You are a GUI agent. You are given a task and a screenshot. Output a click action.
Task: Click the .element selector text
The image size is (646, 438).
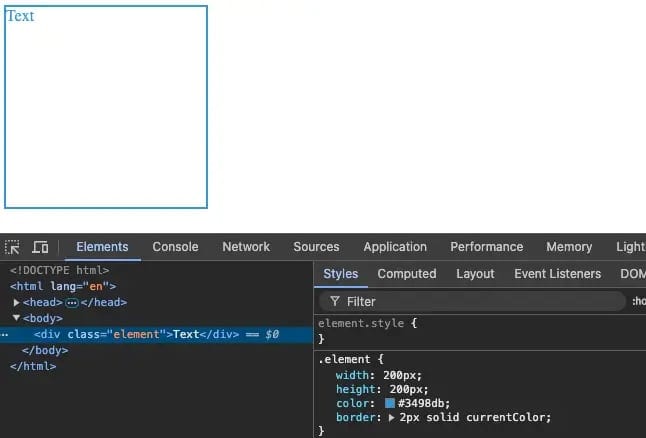344,359
